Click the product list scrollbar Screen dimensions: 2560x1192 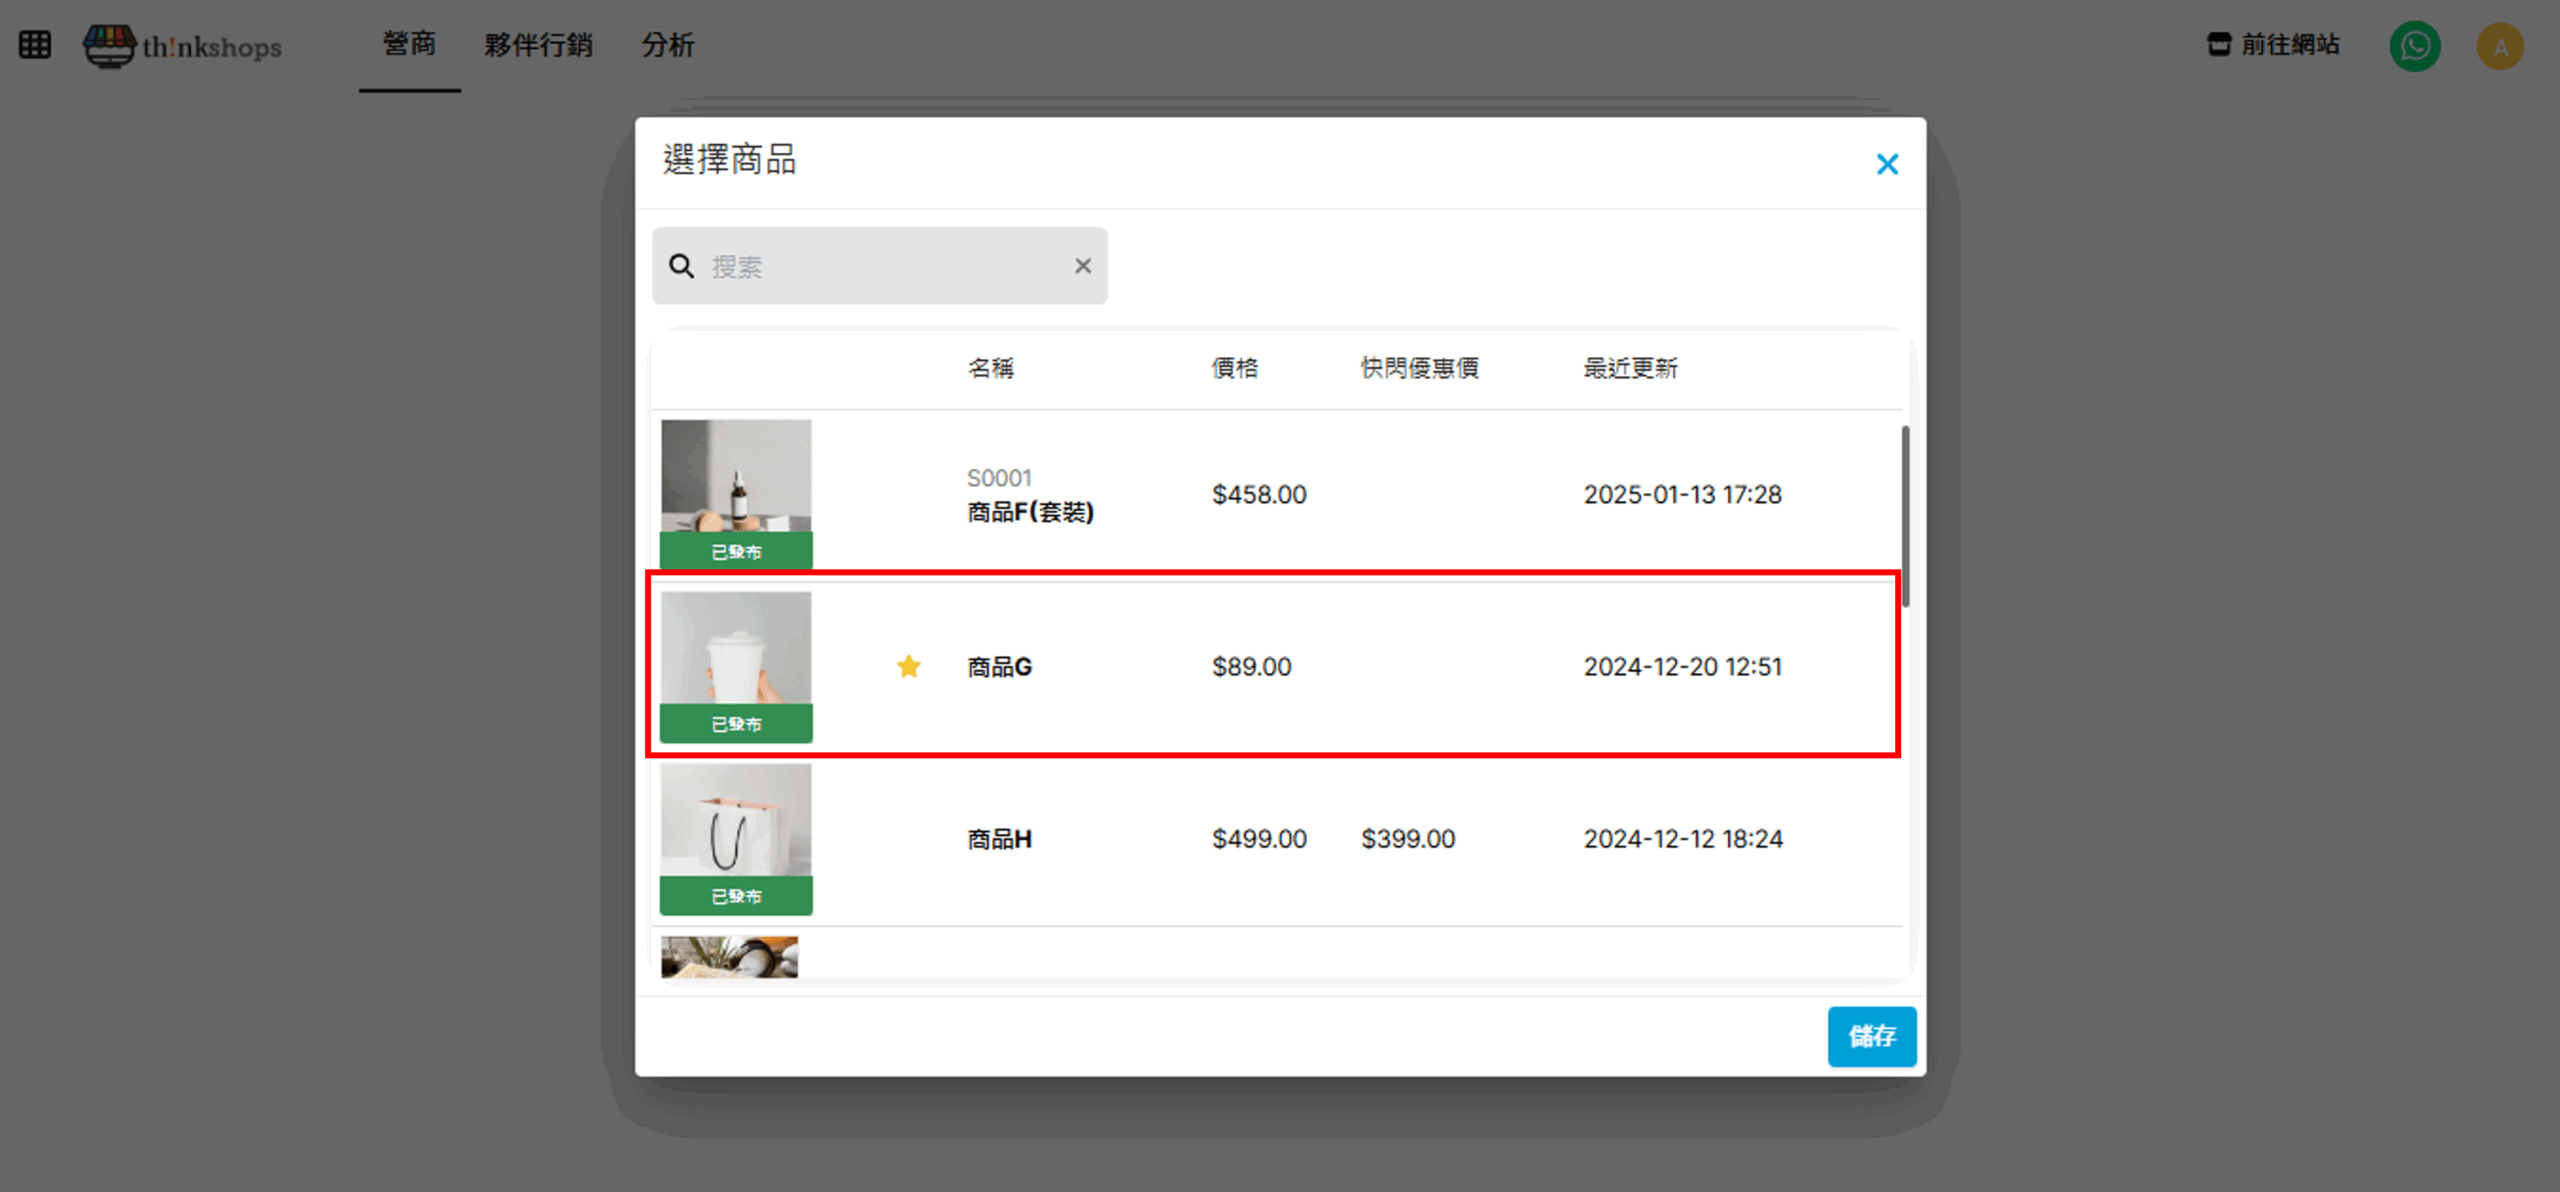point(1905,515)
